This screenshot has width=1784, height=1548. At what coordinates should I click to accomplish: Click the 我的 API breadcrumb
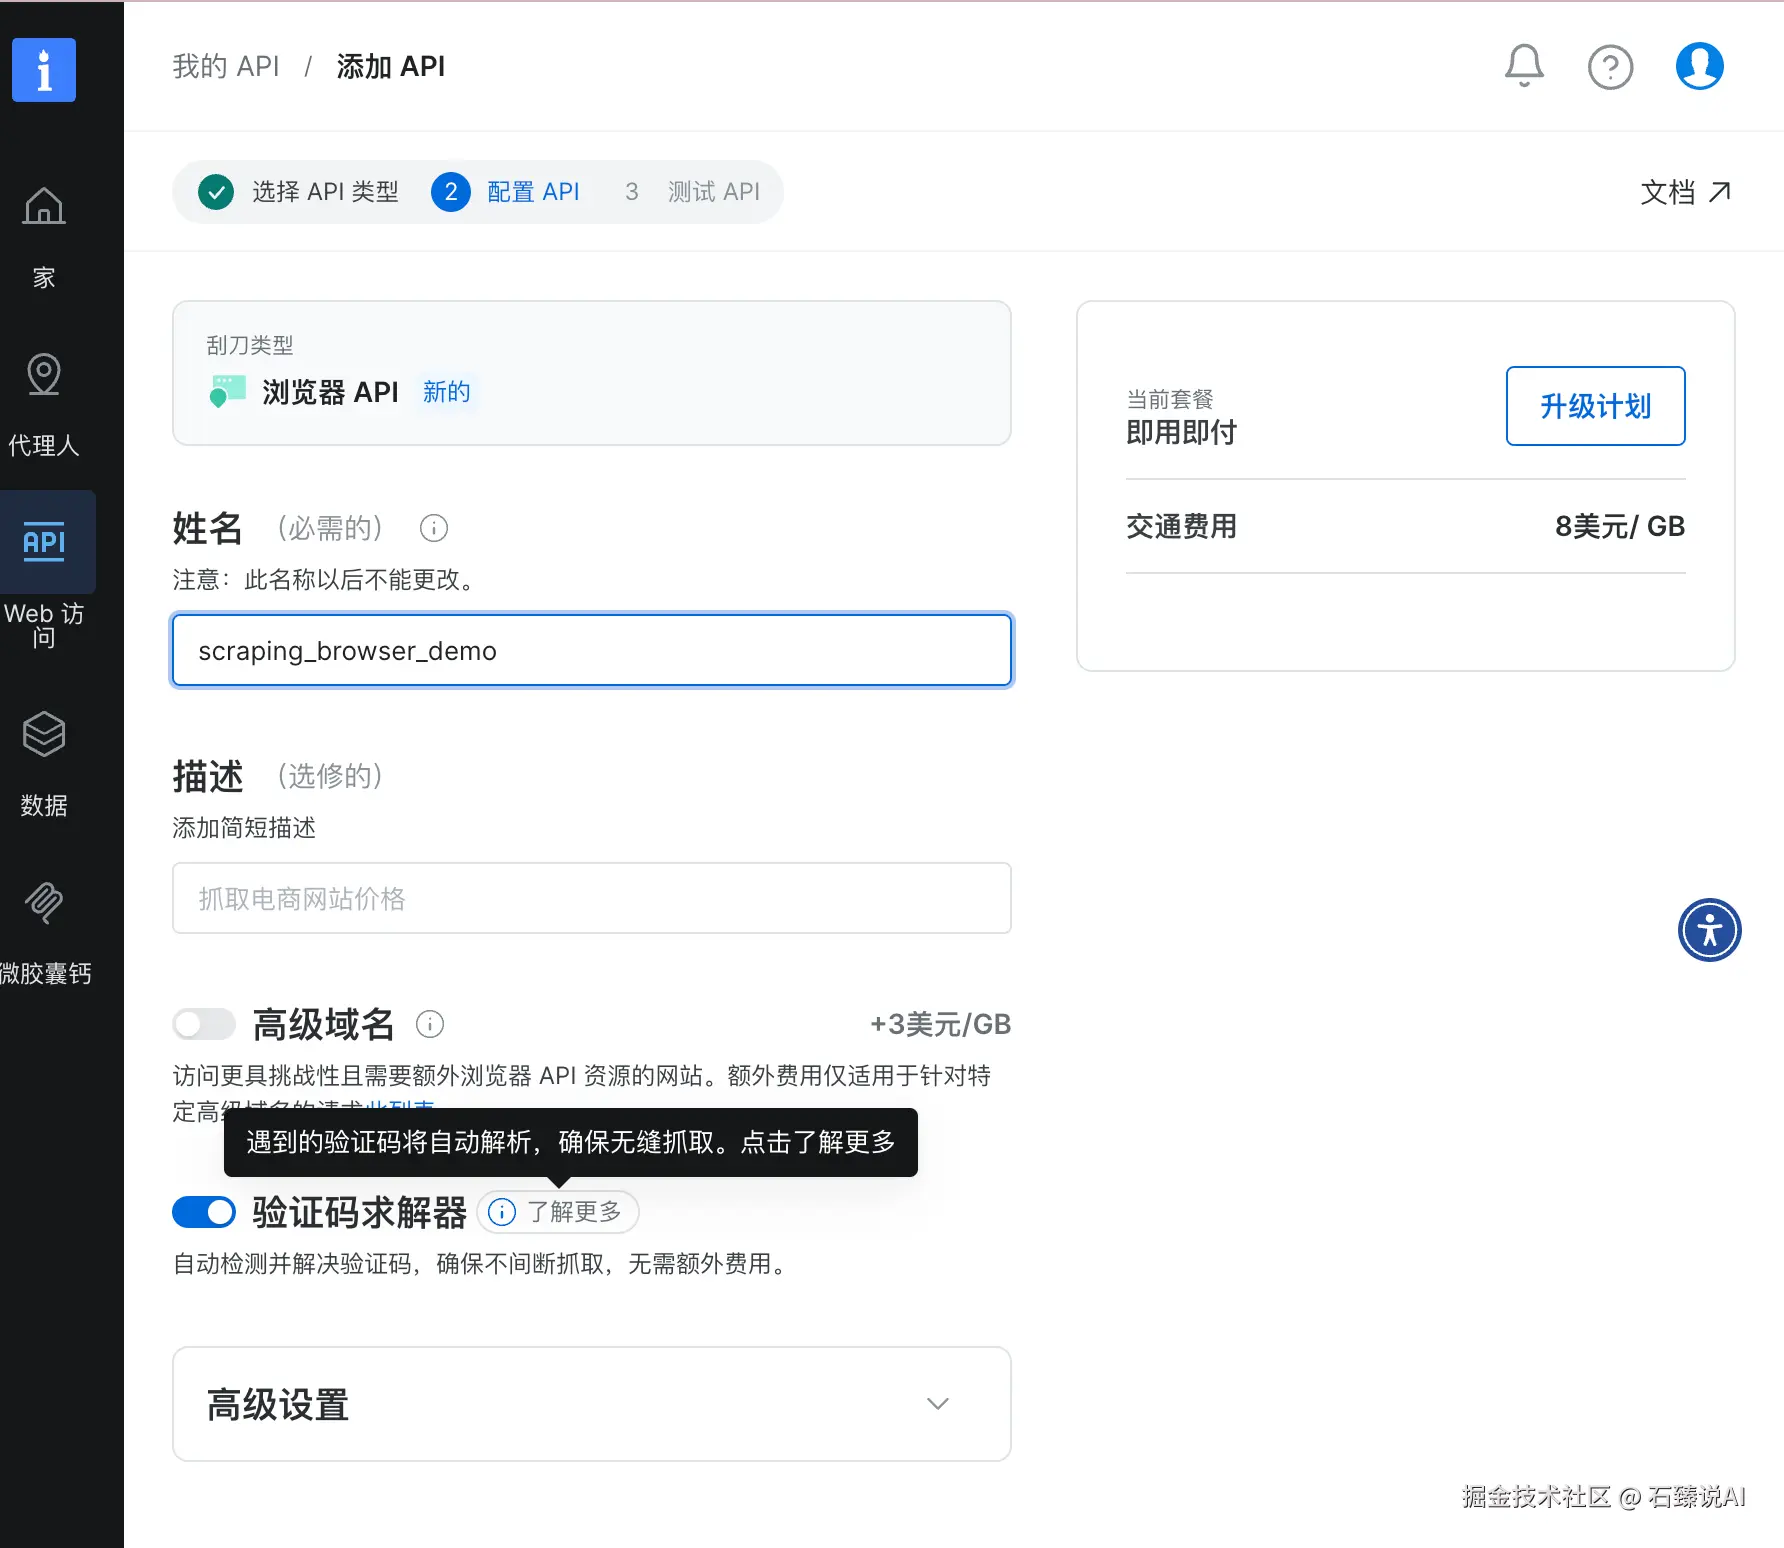tap(225, 66)
